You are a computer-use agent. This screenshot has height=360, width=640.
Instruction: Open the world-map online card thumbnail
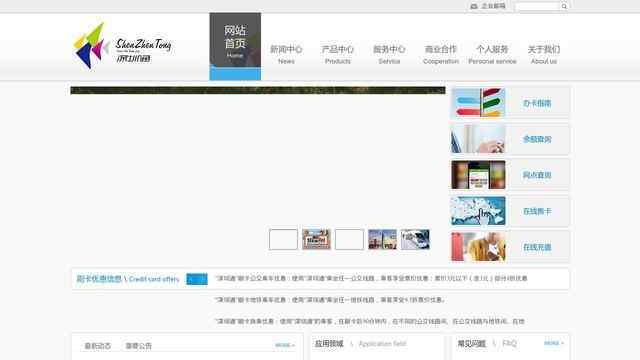(478, 211)
